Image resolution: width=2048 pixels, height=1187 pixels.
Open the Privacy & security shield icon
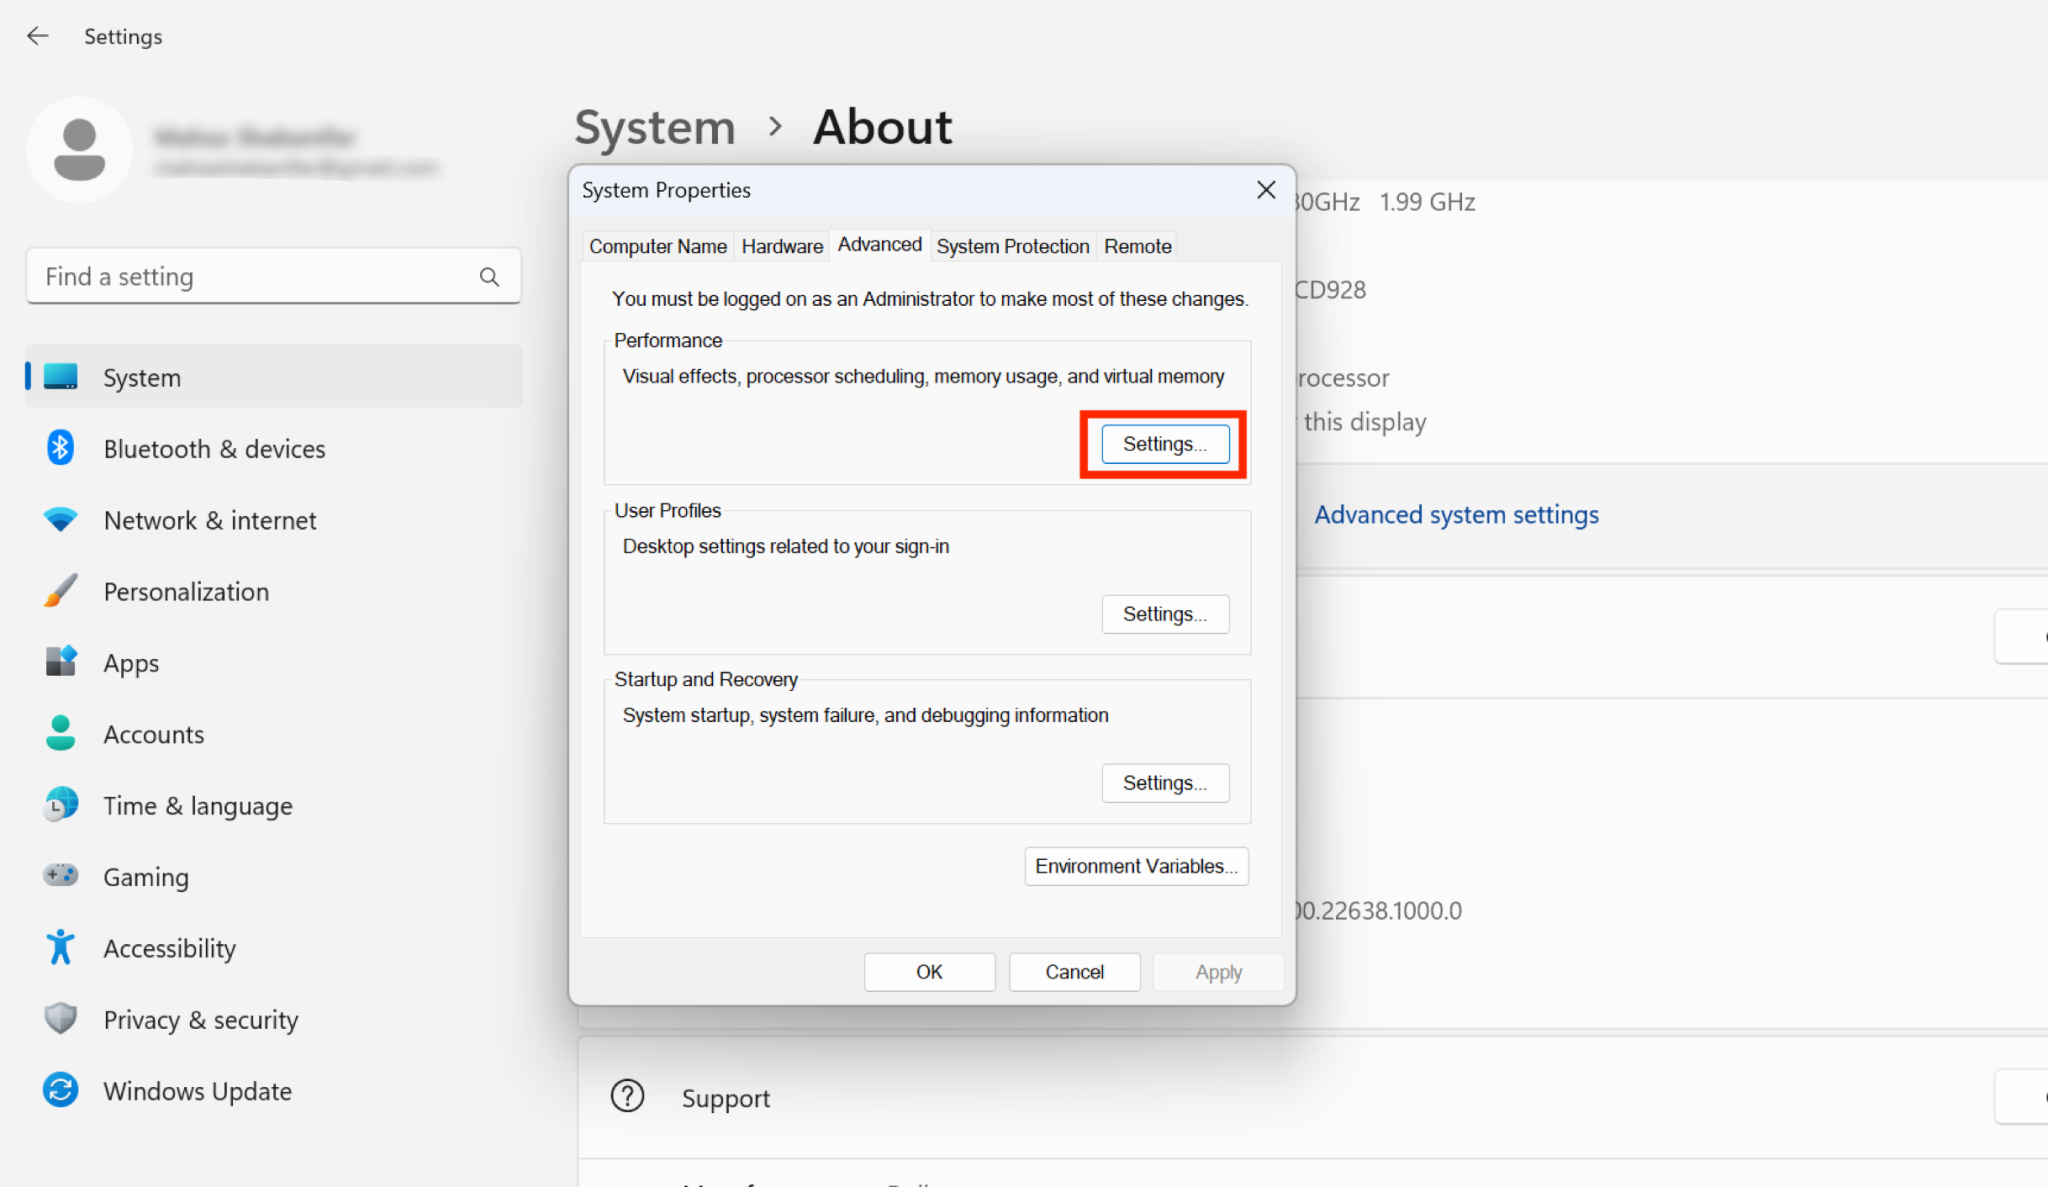pyautogui.click(x=60, y=1018)
